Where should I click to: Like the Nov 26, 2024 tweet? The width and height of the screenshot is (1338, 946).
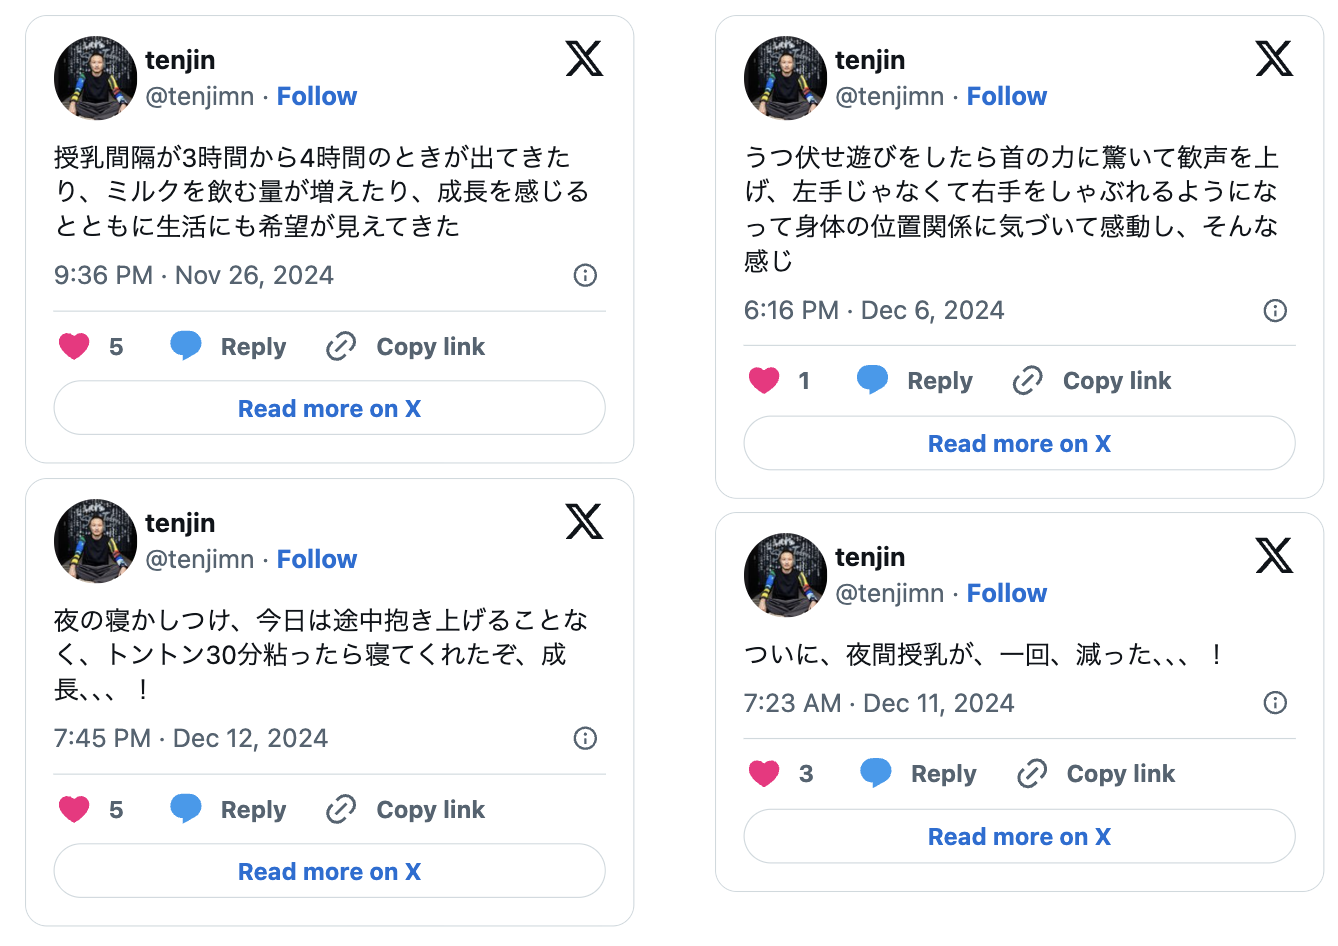pos(74,346)
